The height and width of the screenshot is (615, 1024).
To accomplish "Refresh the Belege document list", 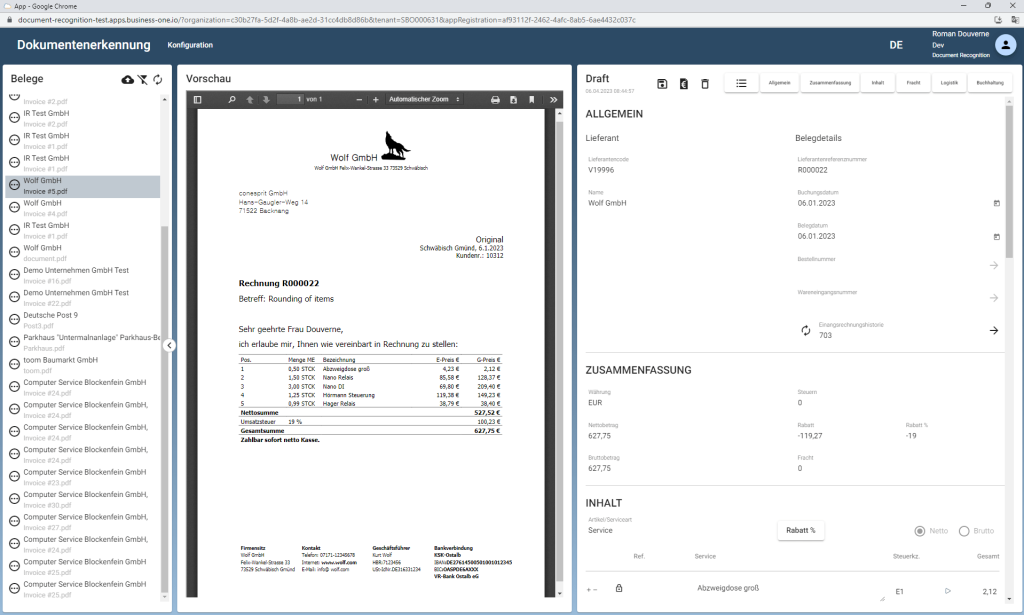I will pyautogui.click(x=157, y=79).
